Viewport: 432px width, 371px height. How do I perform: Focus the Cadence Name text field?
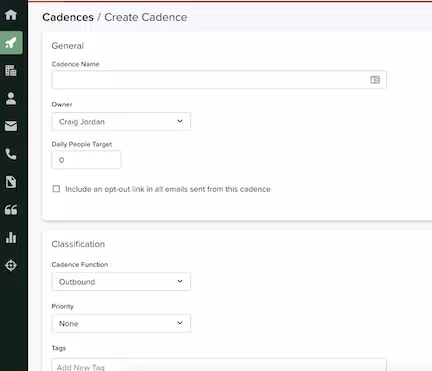click(219, 80)
